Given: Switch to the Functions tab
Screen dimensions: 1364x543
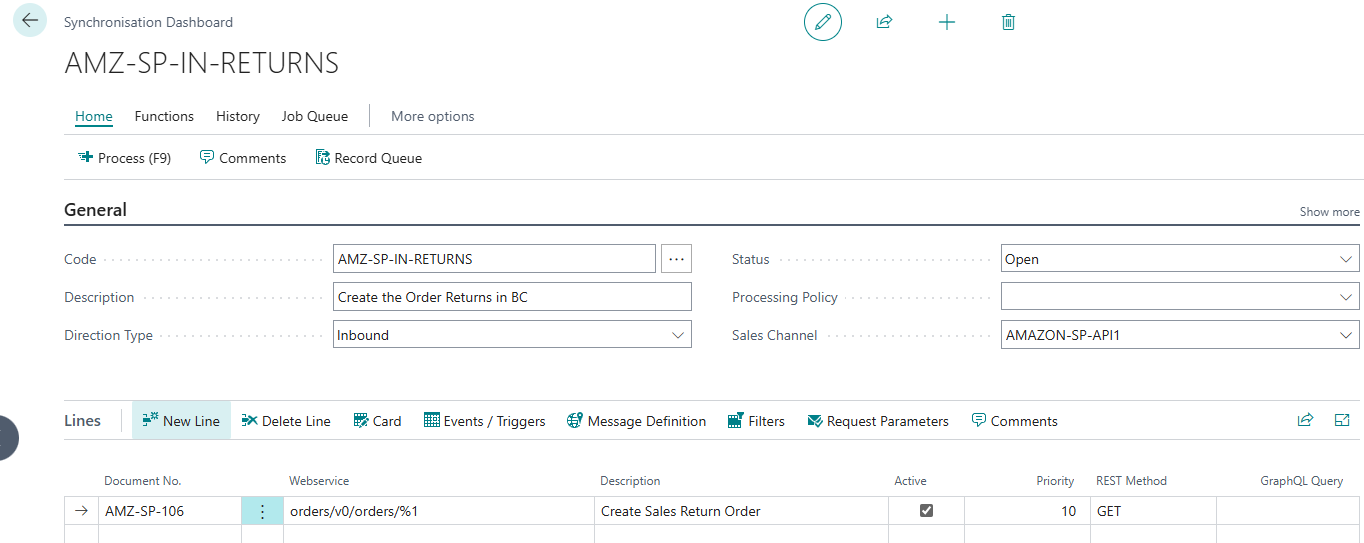Looking at the screenshot, I should point(164,116).
